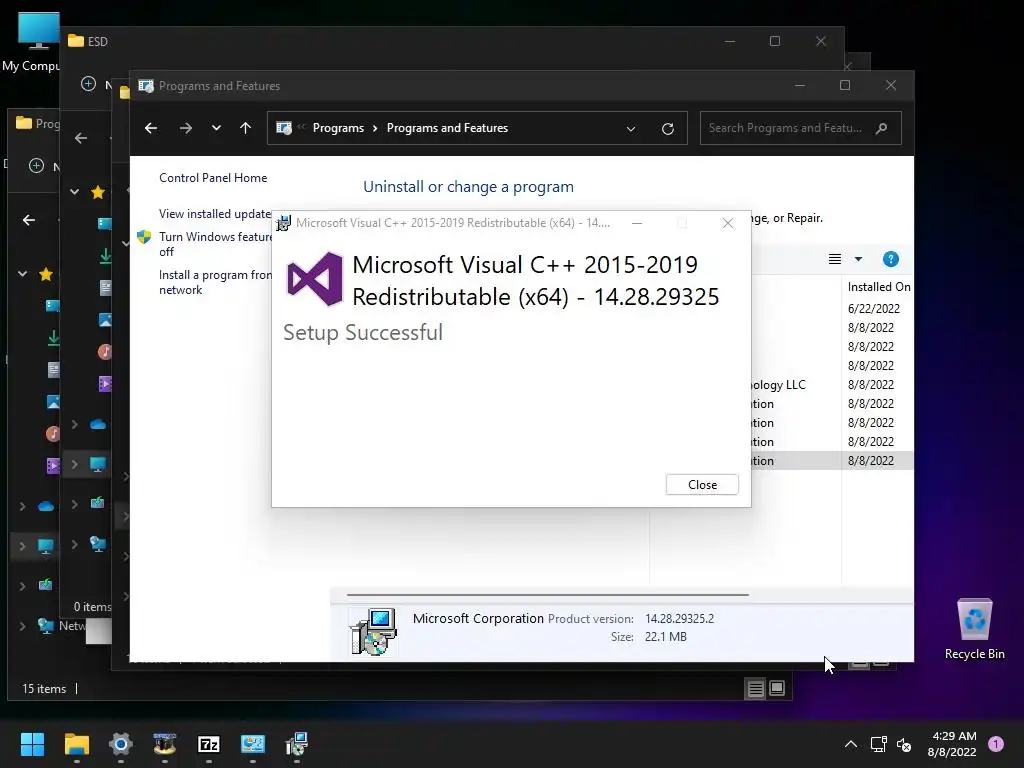The width and height of the screenshot is (1024, 768).
Task: Open Control Panel Home link
Action: pyautogui.click(x=213, y=178)
